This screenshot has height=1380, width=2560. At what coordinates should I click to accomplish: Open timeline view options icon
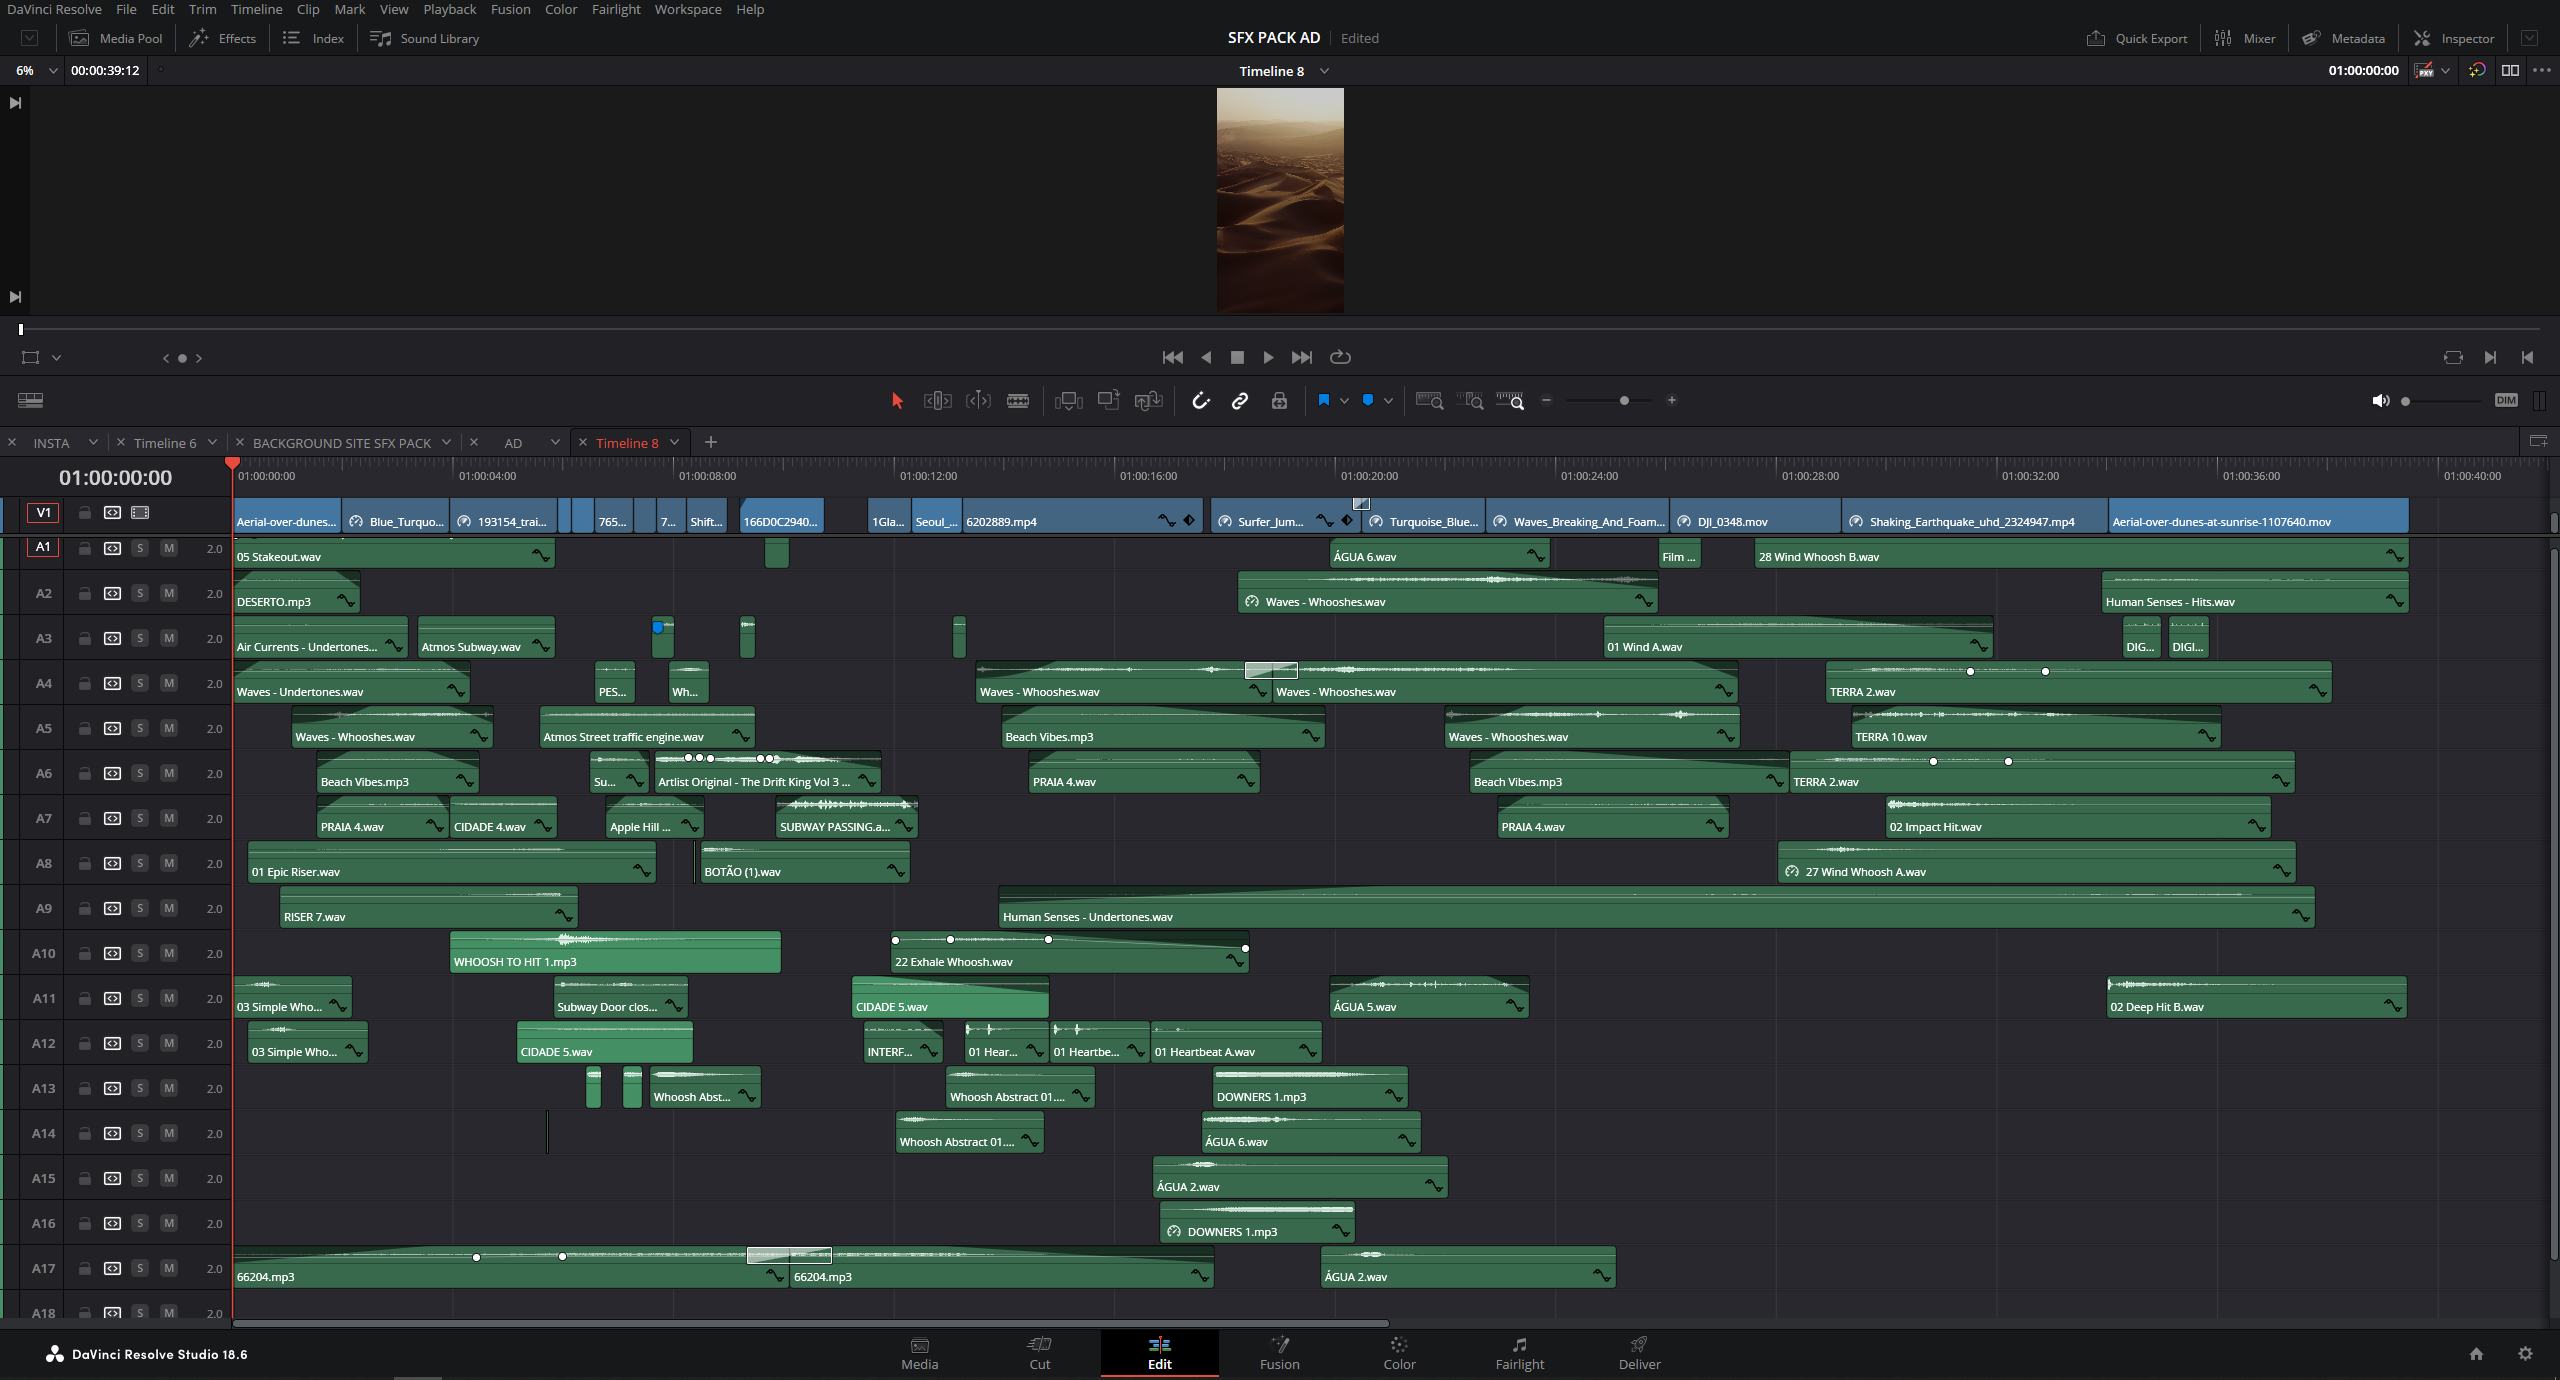pos(30,401)
